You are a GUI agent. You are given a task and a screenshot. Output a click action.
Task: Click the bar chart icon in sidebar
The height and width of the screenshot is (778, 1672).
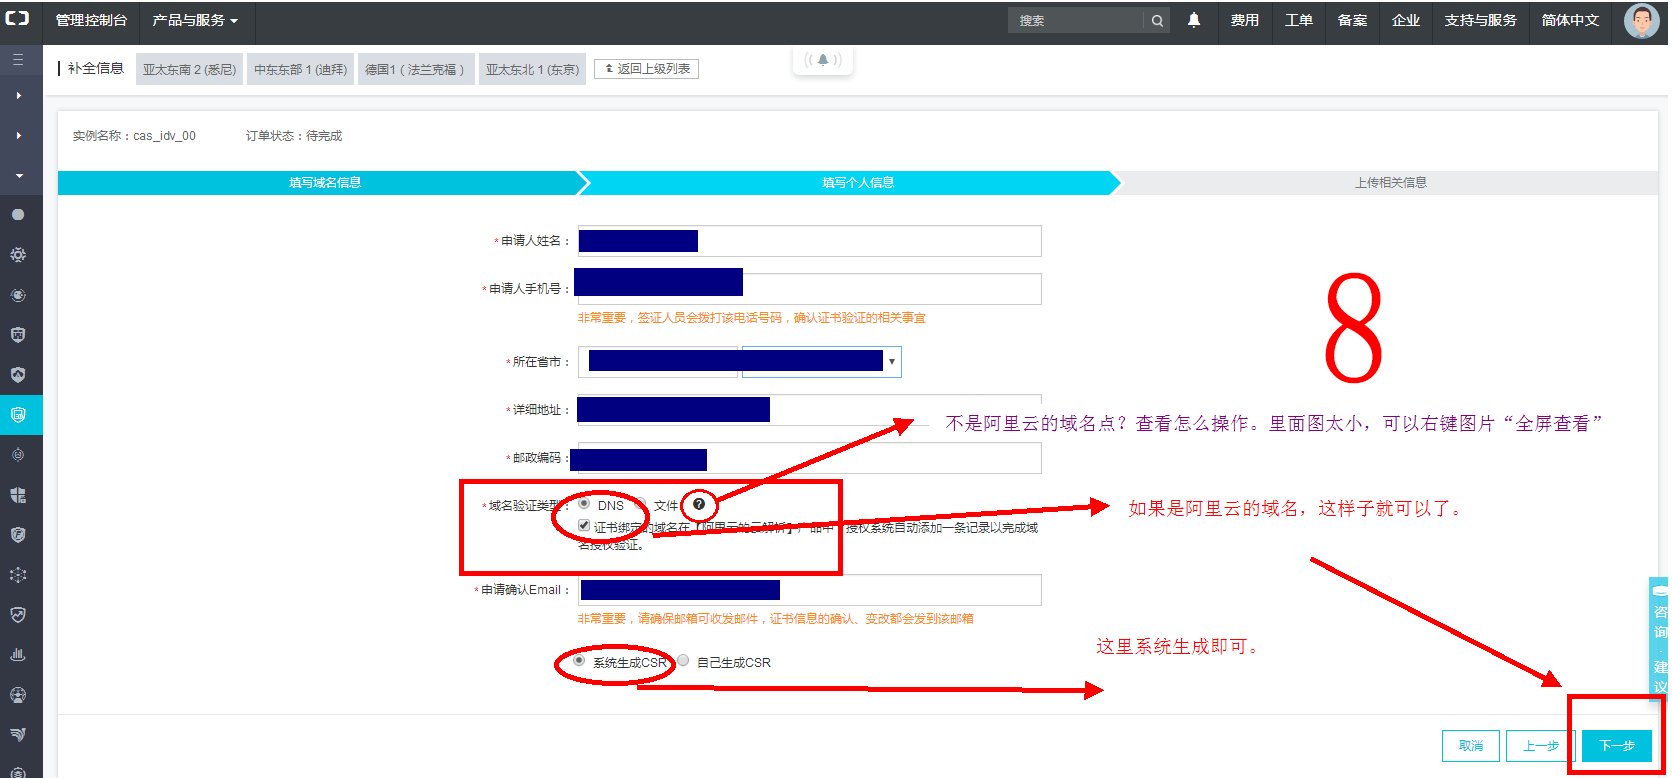pos(18,655)
